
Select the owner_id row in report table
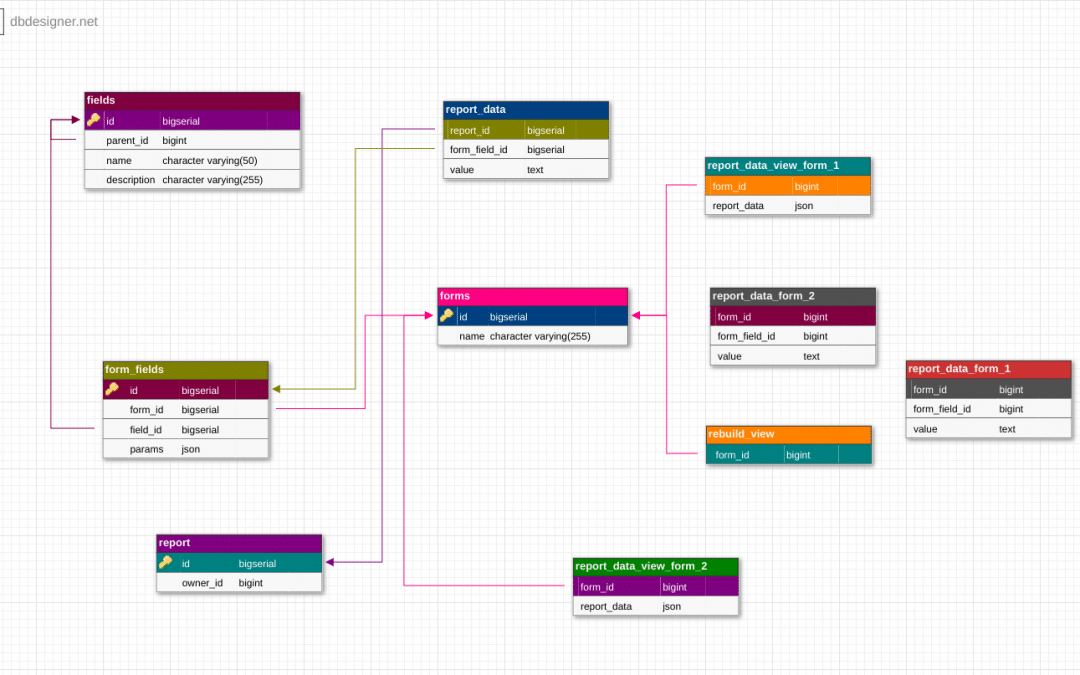238,583
